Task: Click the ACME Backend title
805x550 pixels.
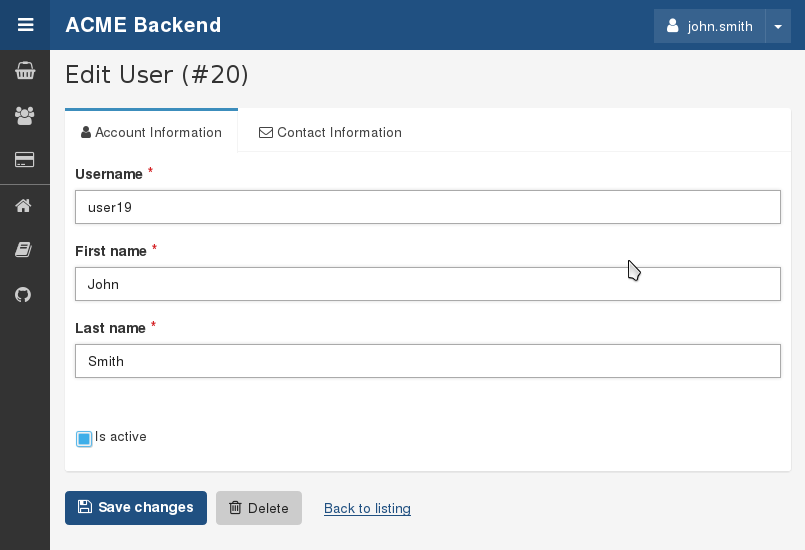Action: pyautogui.click(x=143, y=25)
